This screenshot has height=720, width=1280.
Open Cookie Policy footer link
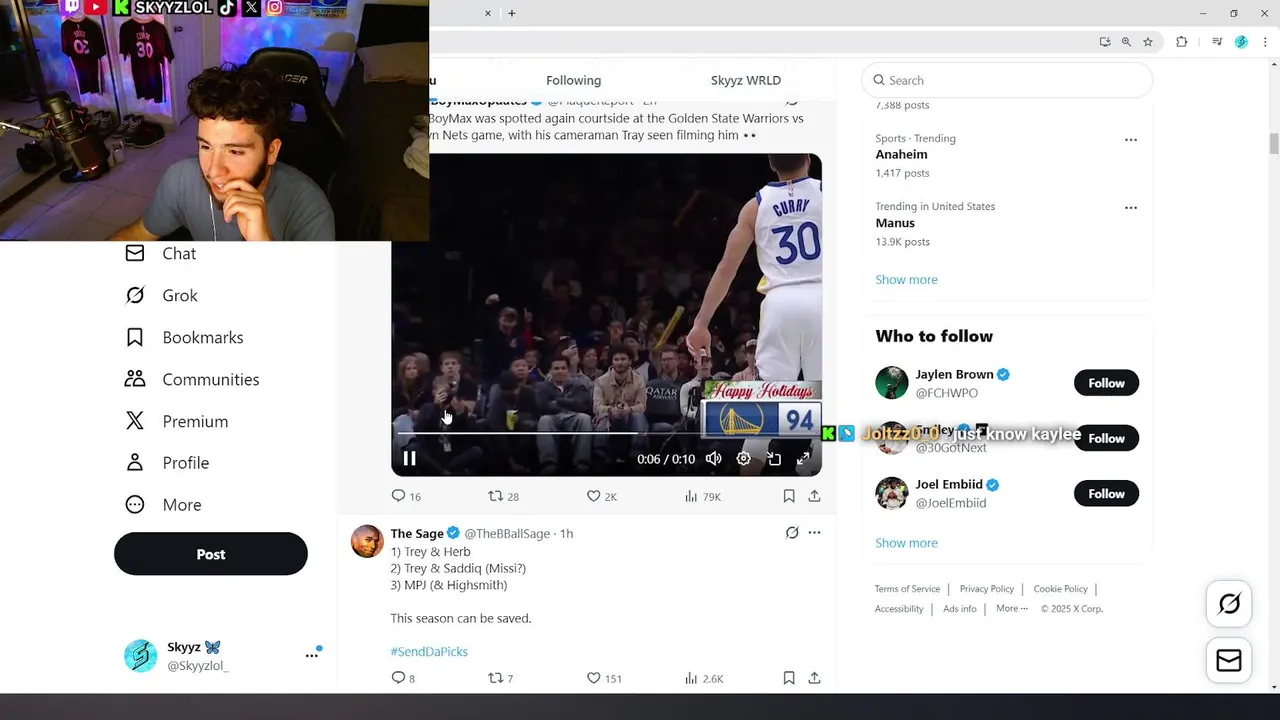1060,589
